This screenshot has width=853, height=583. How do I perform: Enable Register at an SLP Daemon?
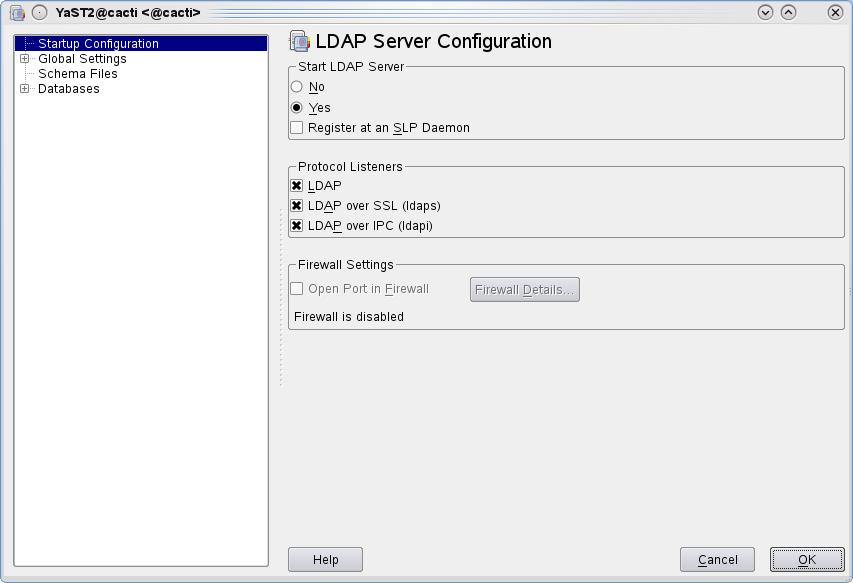coord(296,127)
